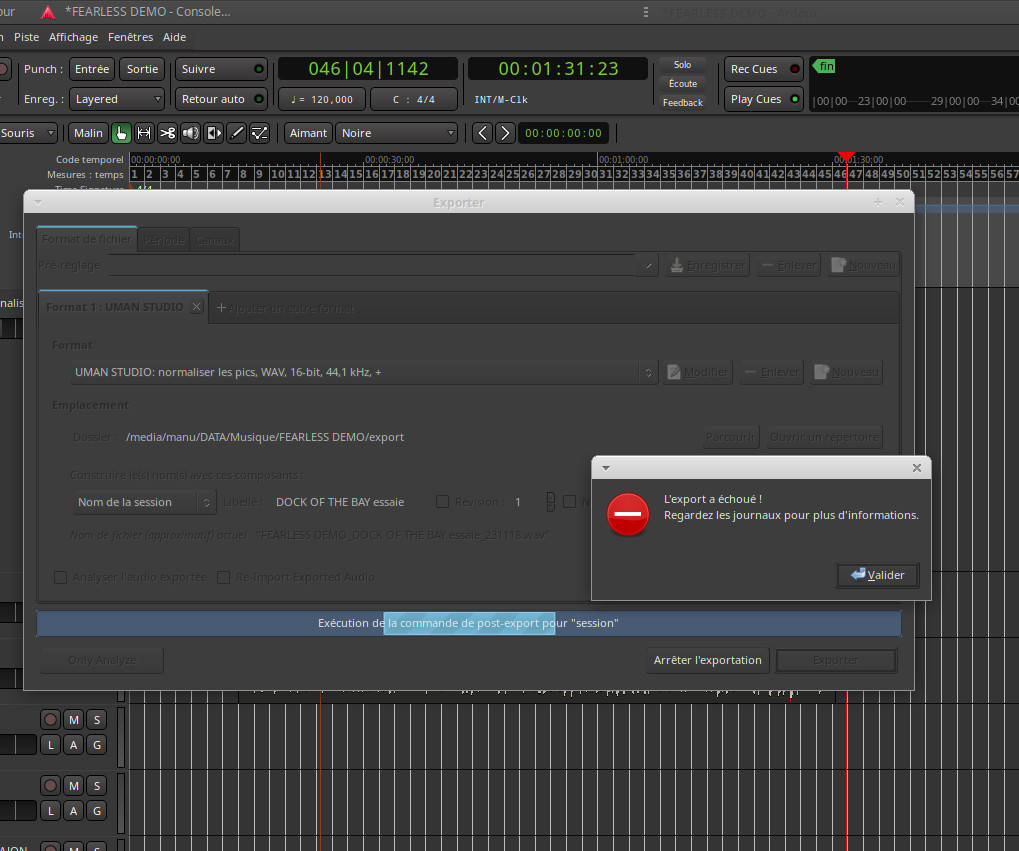The width and height of the screenshot is (1019, 851).
Task: Activate the speaker Audition tool
Action: point(190,133)
